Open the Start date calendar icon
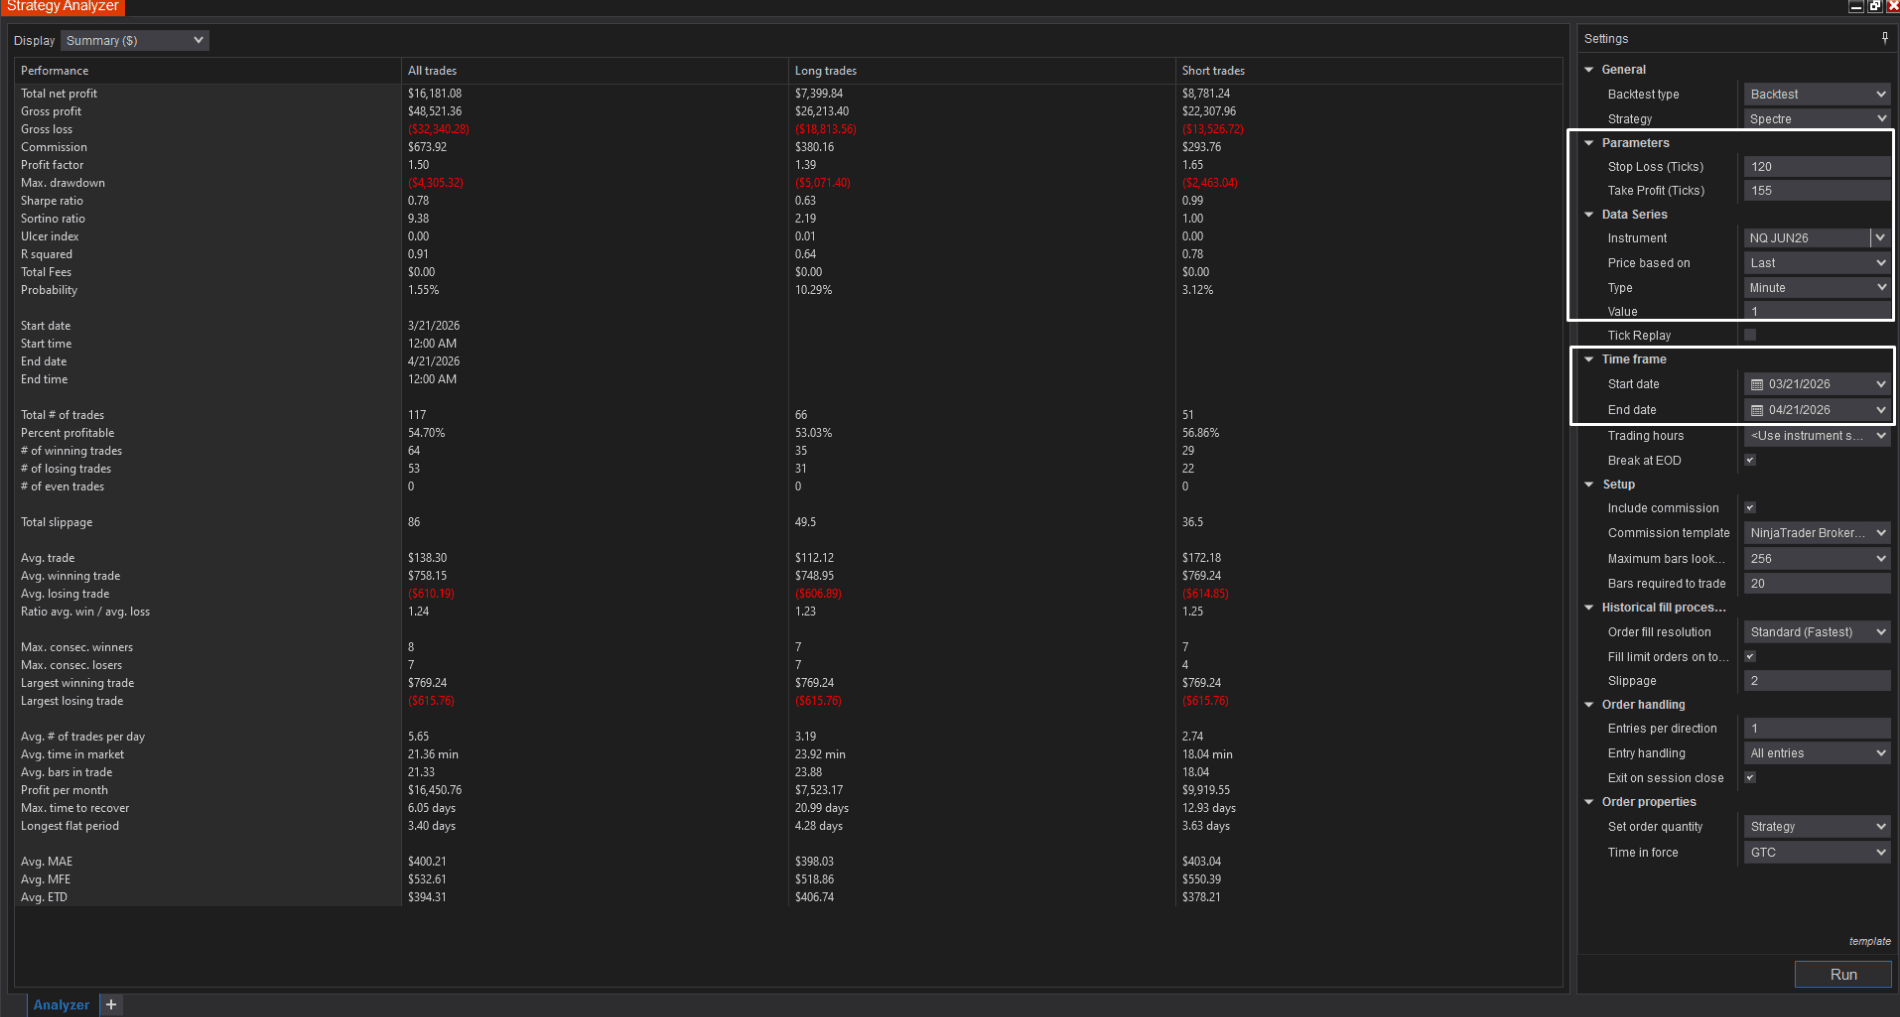 click(x=1757, y=384)
